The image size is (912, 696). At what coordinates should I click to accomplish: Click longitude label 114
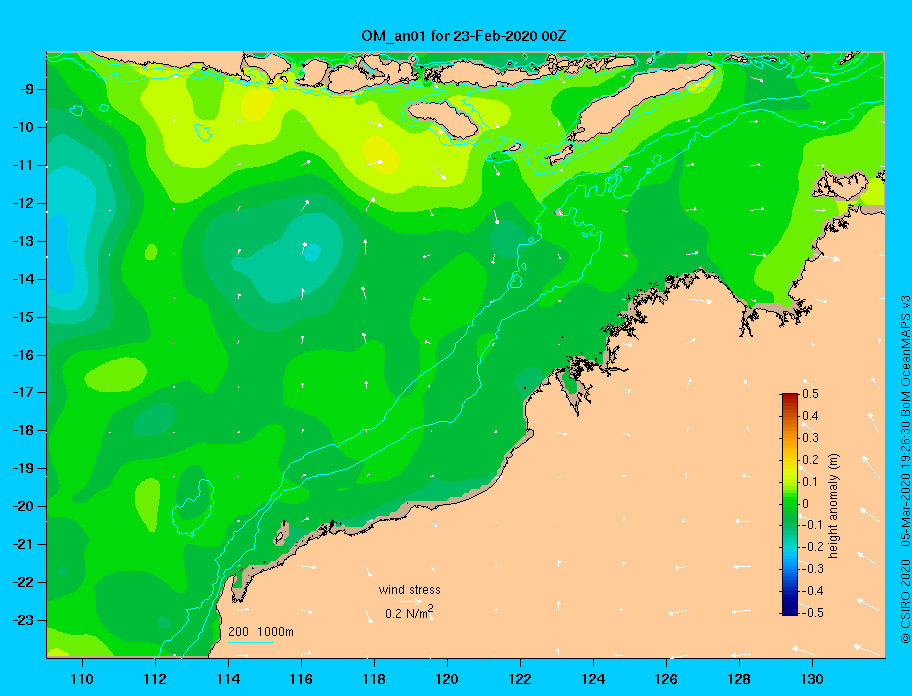pyautogui.click(x=228, y=679)
